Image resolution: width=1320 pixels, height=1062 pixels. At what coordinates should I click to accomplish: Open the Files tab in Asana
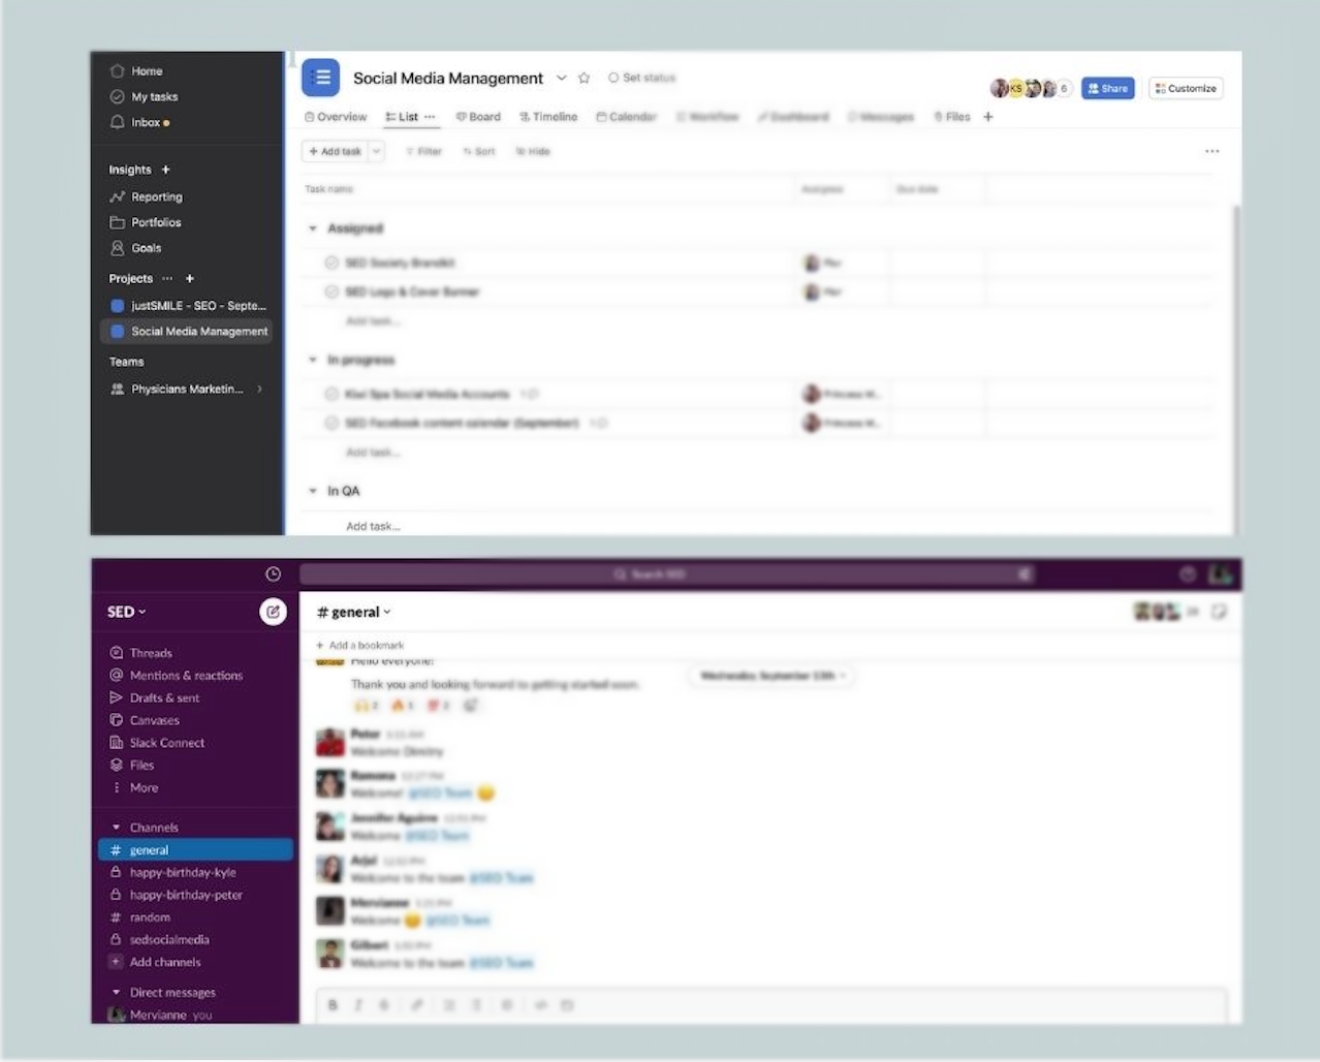pyautogui.click(x=952, y=117)
